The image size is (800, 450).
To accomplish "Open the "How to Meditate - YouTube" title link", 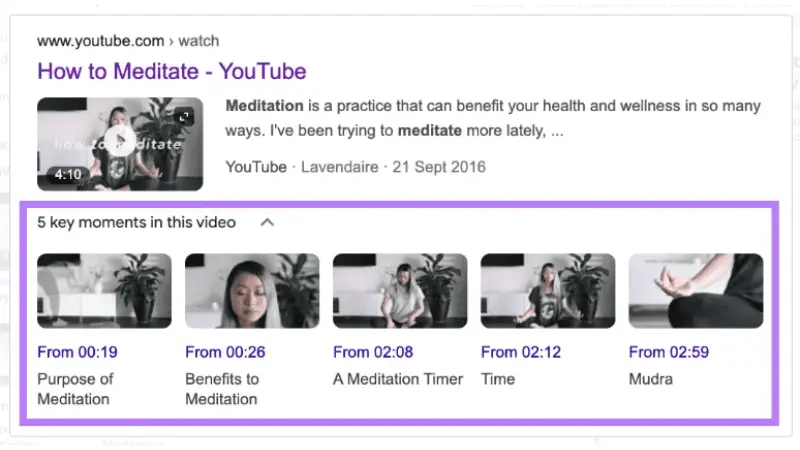I will click(171, 72).
